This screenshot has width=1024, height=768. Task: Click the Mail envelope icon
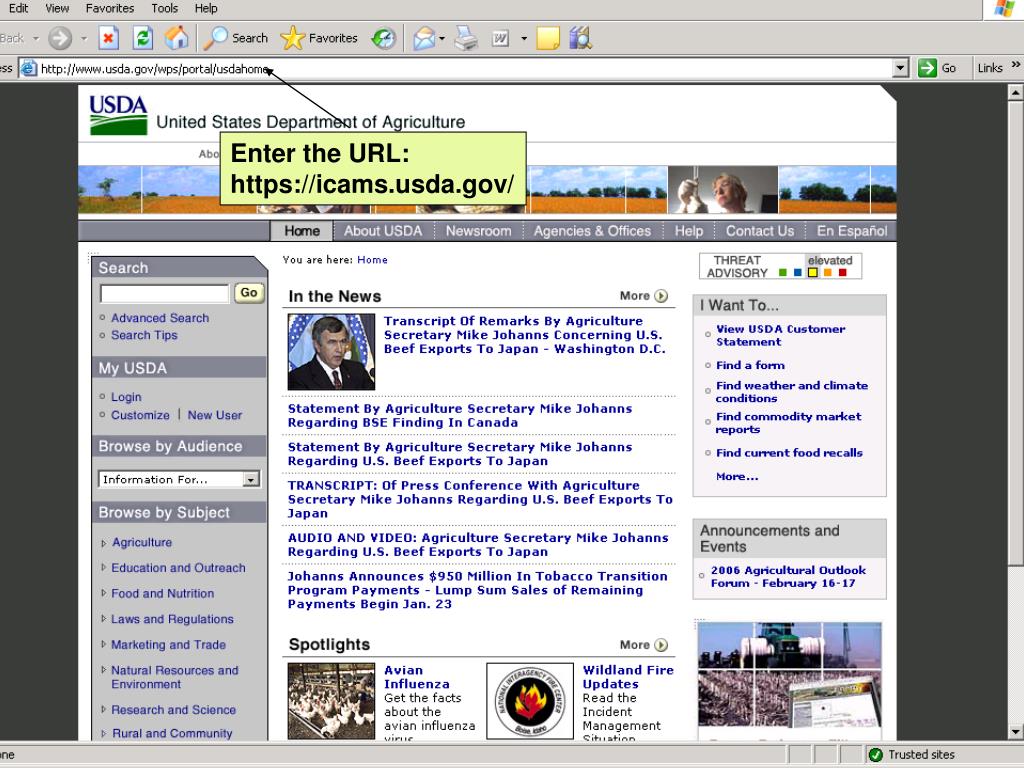tap(424, 38)
